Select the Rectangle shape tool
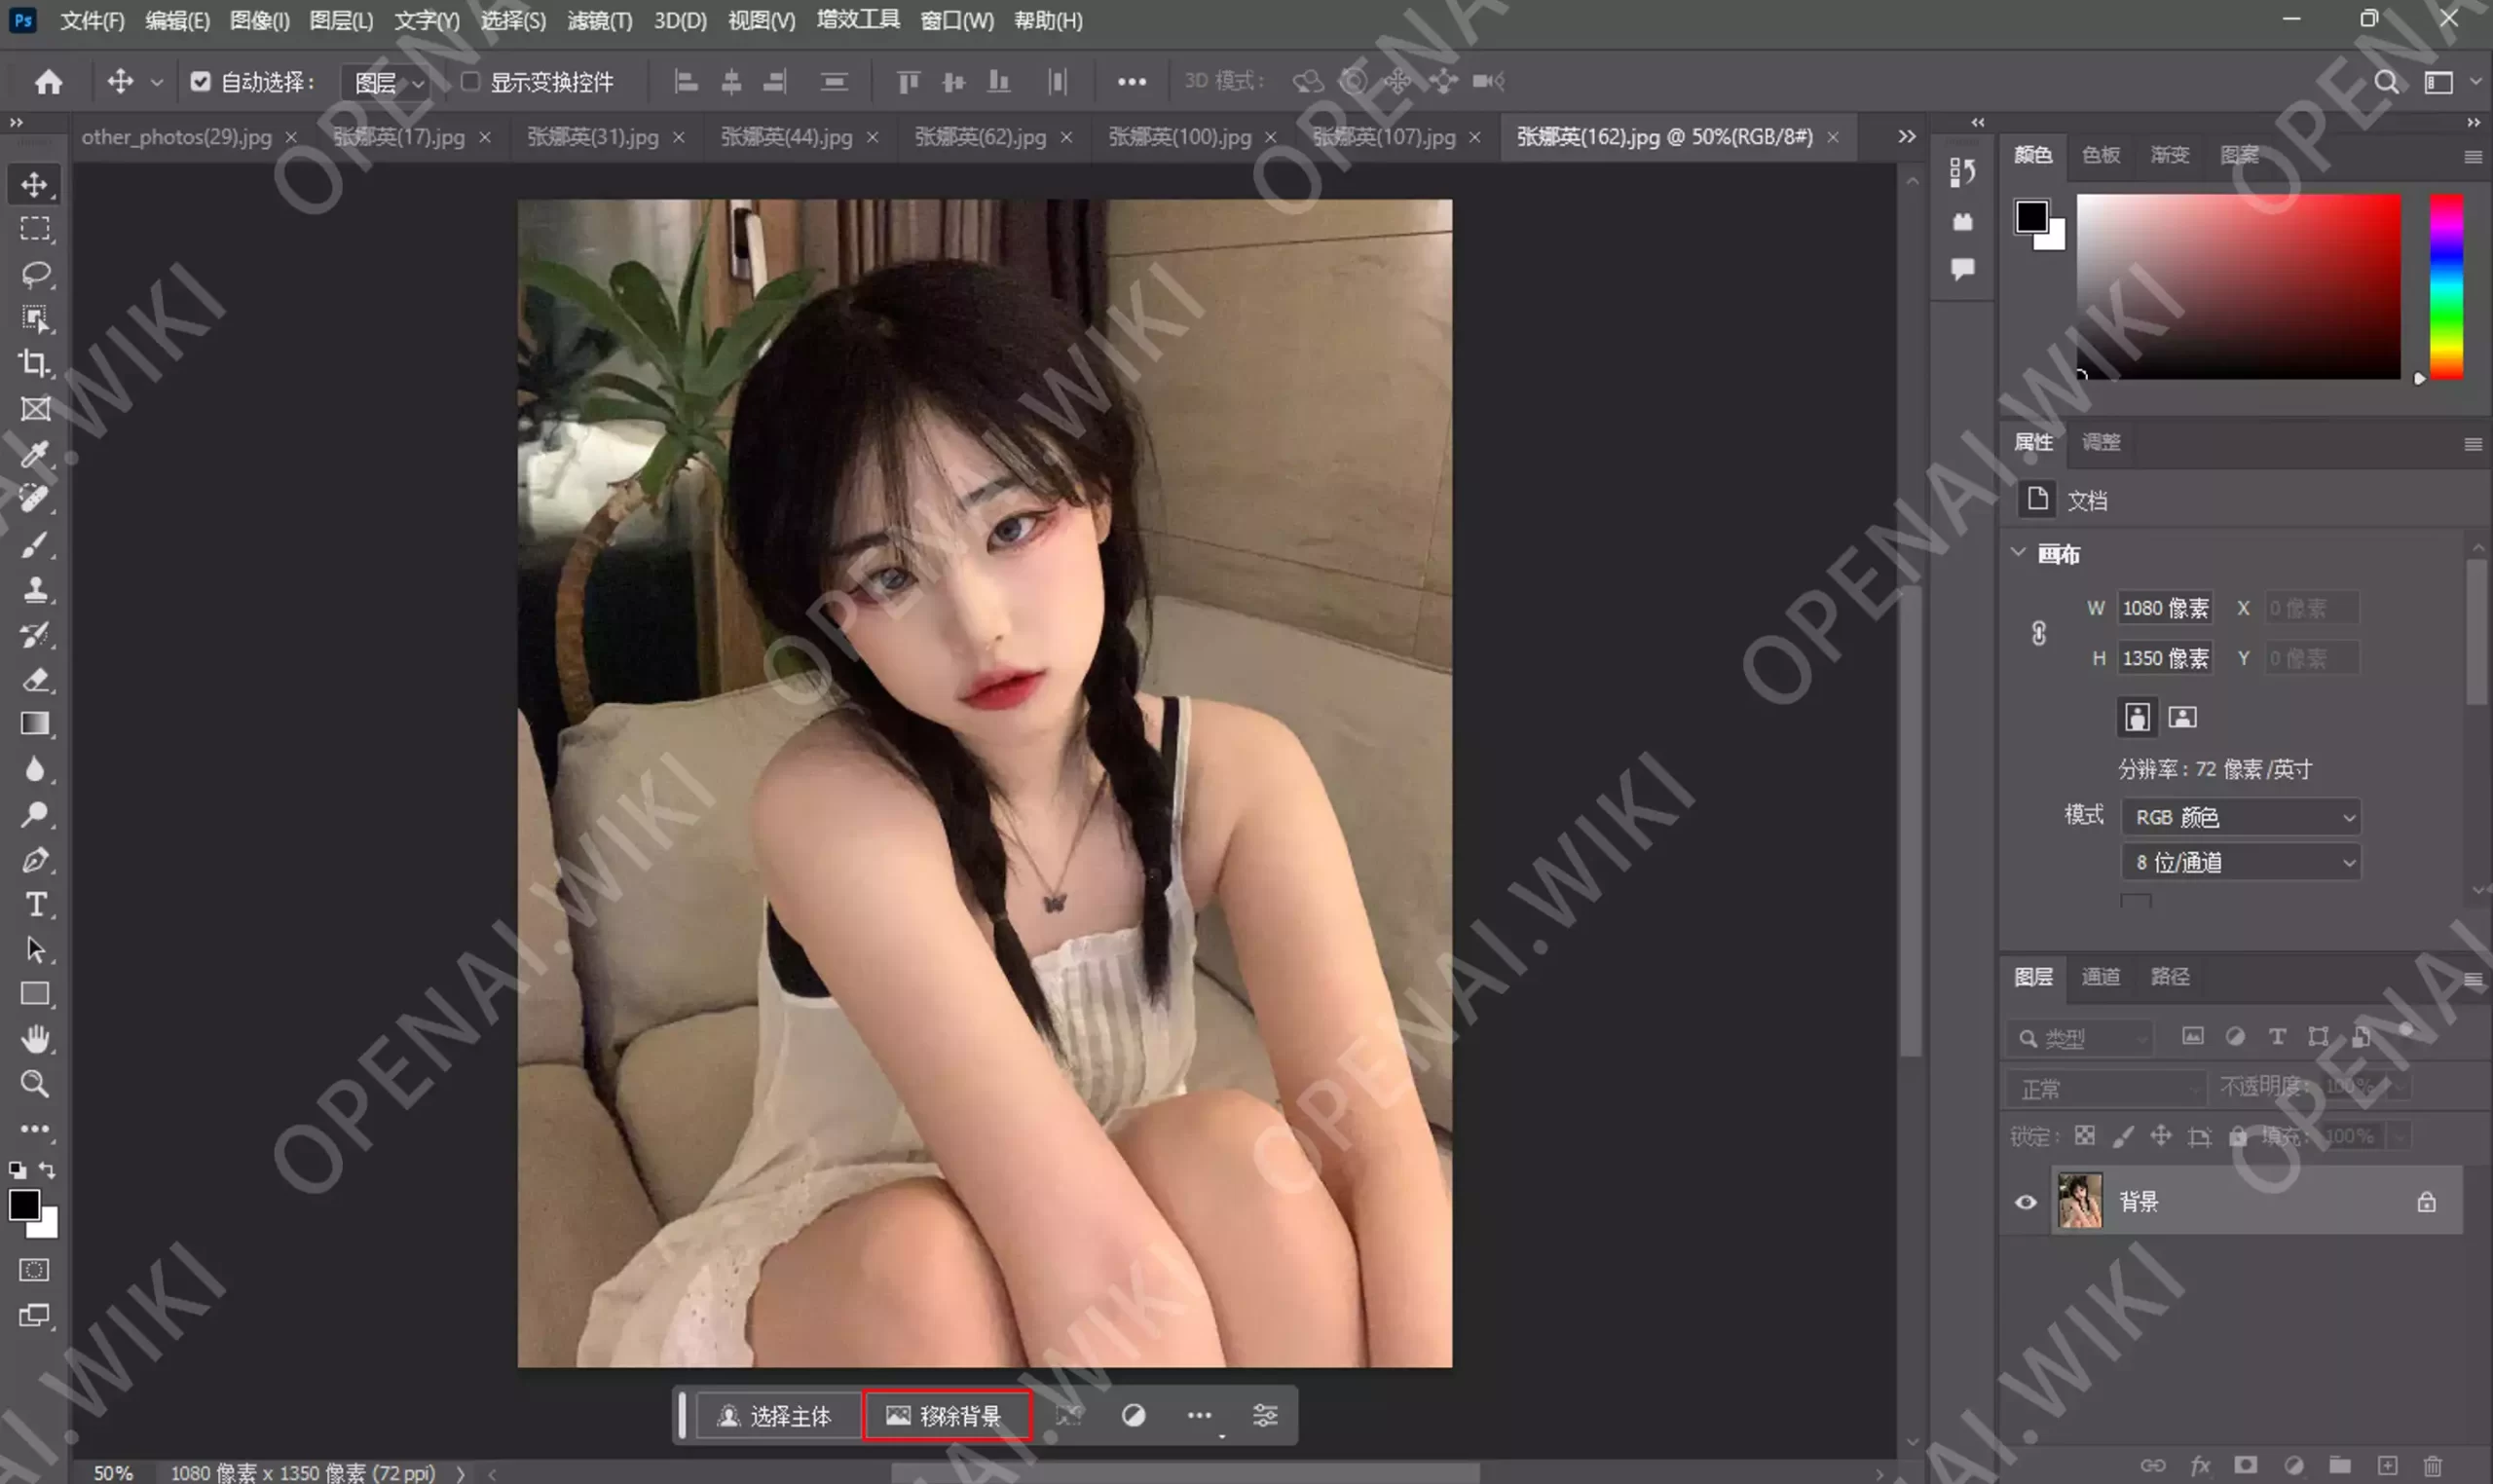This screenshot has width=2493, height=1484. 35,994
